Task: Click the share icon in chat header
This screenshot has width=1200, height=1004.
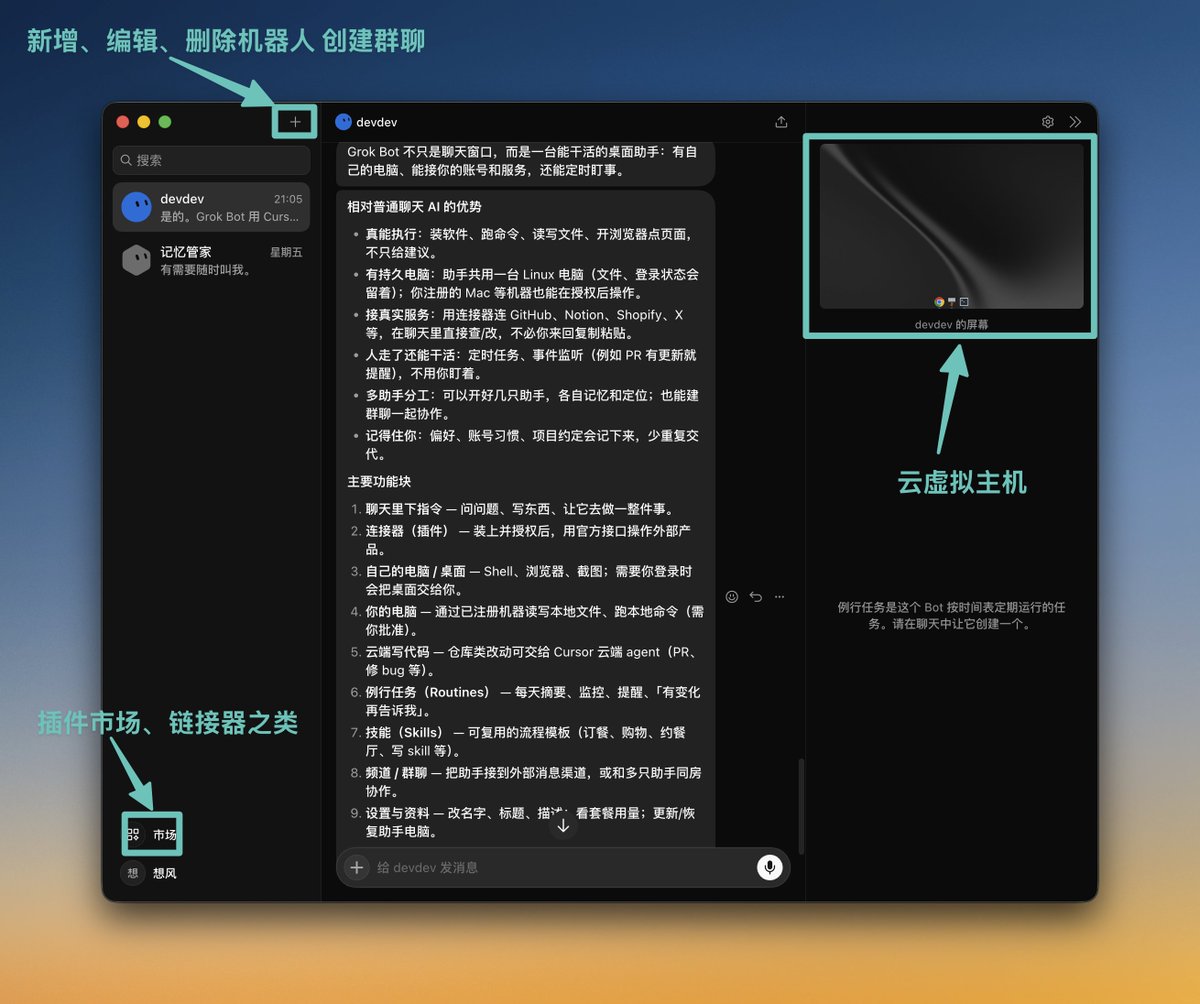Action: coord(781,122)
